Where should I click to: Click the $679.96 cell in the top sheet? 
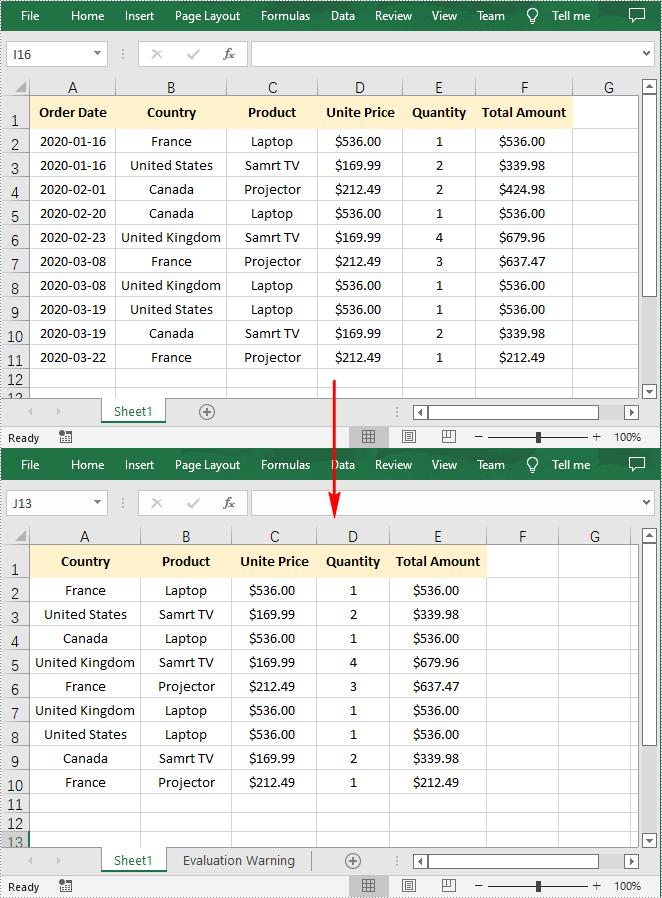pos(524,237)
